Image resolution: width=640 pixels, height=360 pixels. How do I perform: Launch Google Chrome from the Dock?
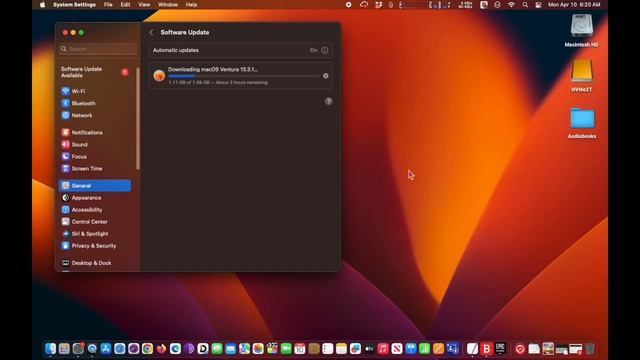click(147, 349)
